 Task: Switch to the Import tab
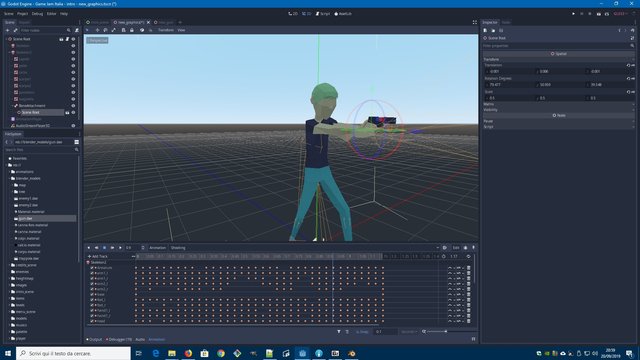[24, 22]
